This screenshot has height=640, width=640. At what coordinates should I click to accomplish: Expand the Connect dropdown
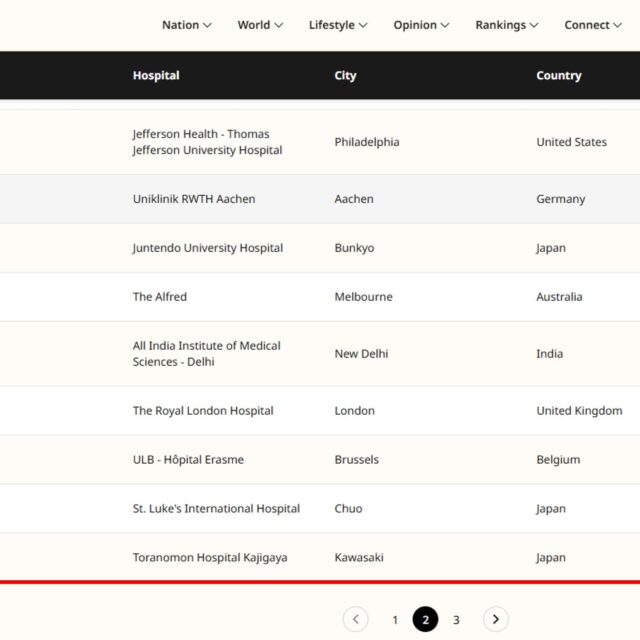click(x=593, y=25)
